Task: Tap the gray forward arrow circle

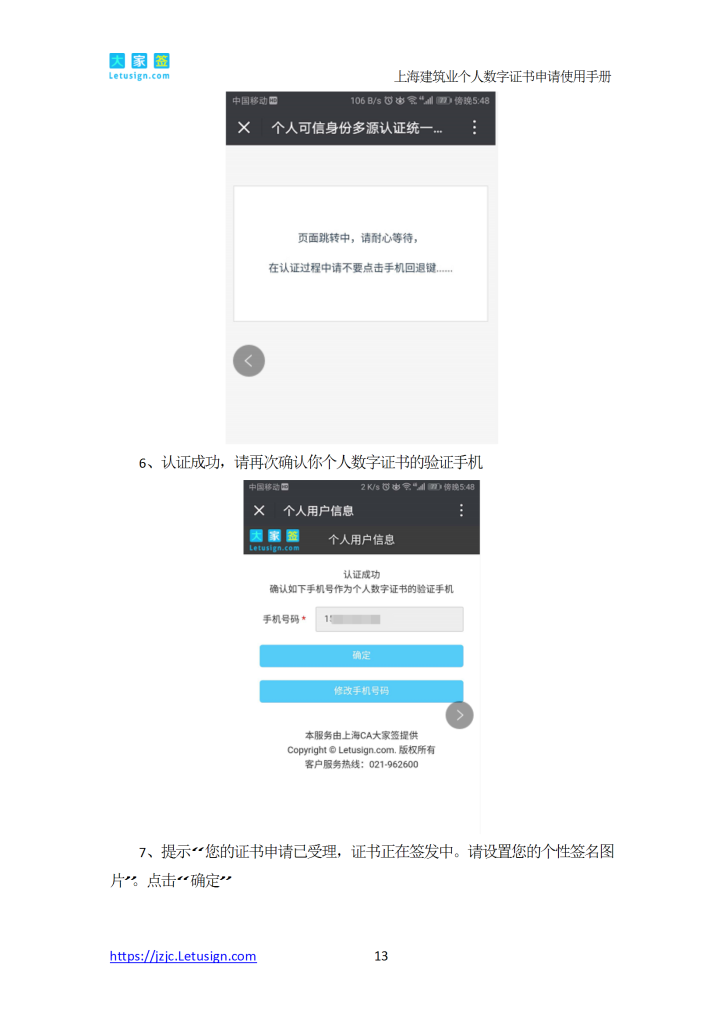Action: [x=460, y=715]
